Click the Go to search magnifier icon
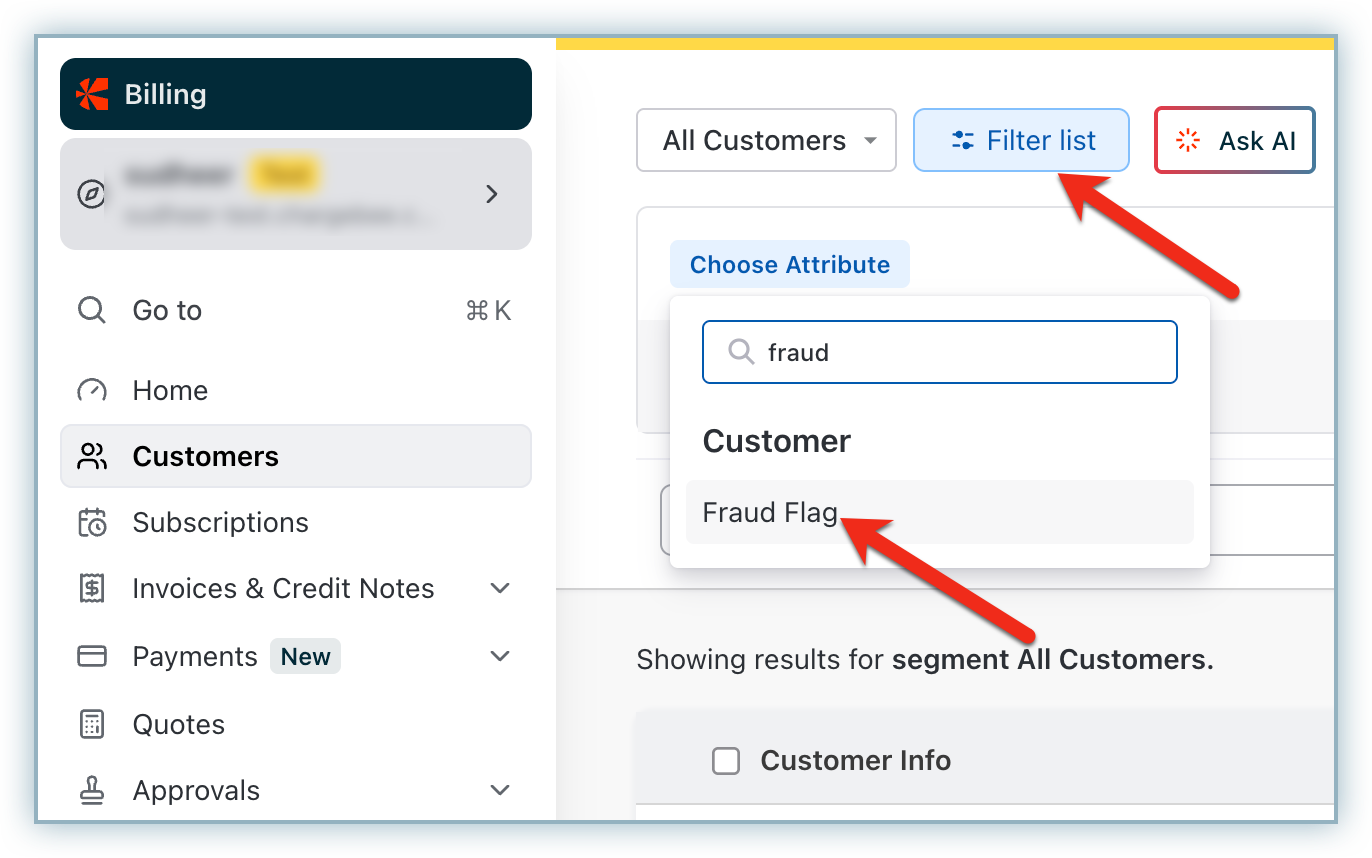 (91, 310)
